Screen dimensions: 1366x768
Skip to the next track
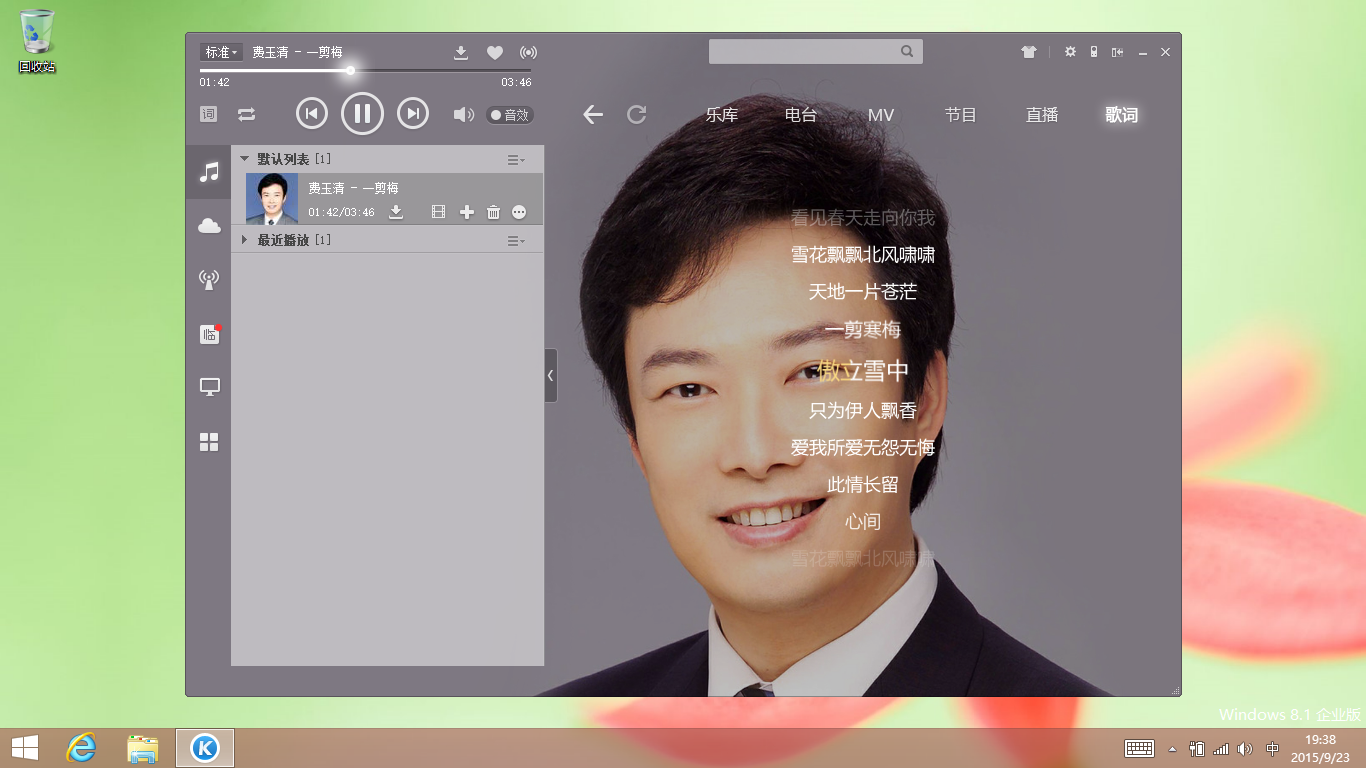(x=413, y=114)
